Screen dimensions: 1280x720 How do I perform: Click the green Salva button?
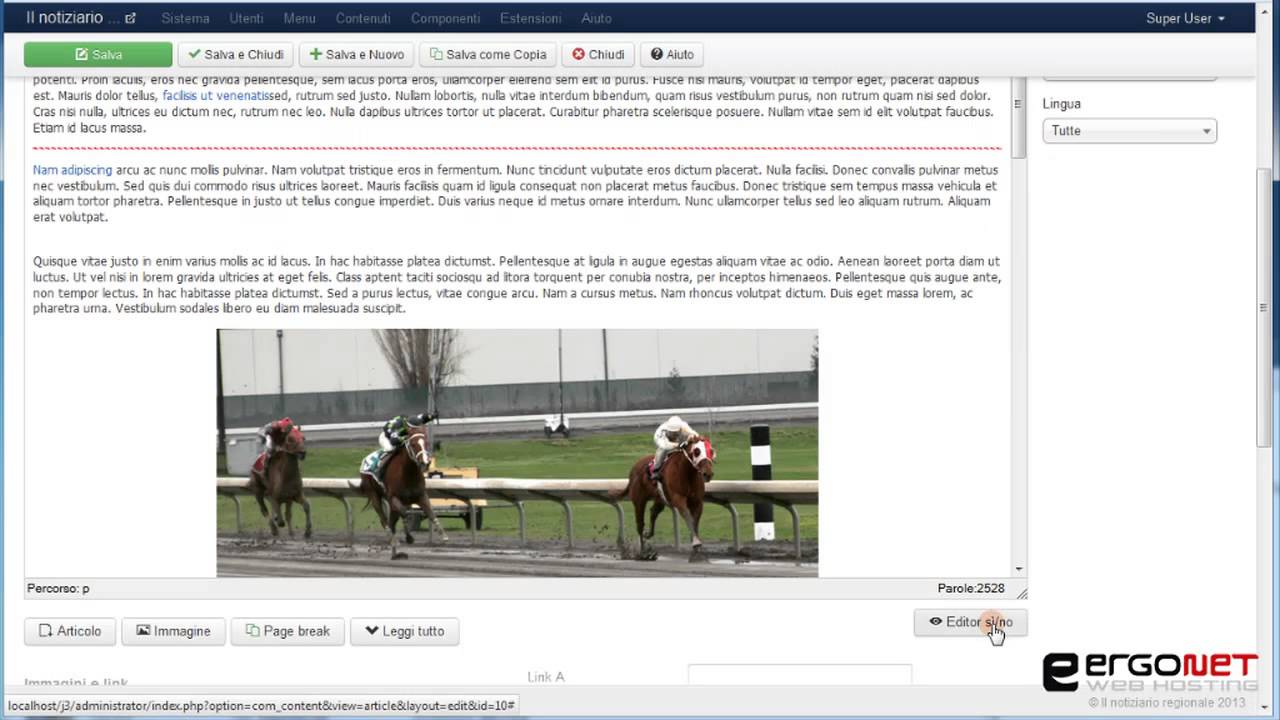click(x=98, y=54)
